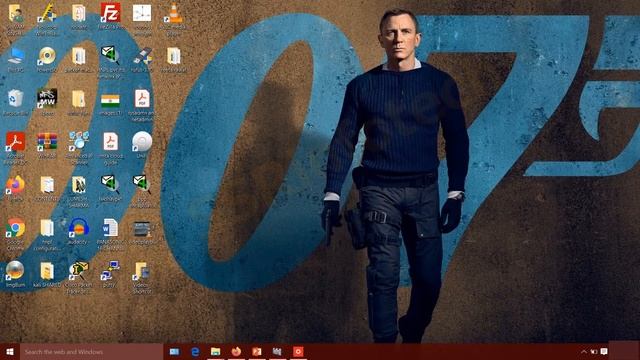Screen dimensions: 640x360
Task: Open PowerPoint from the taskbar
Action: click(x=257, y=351)
